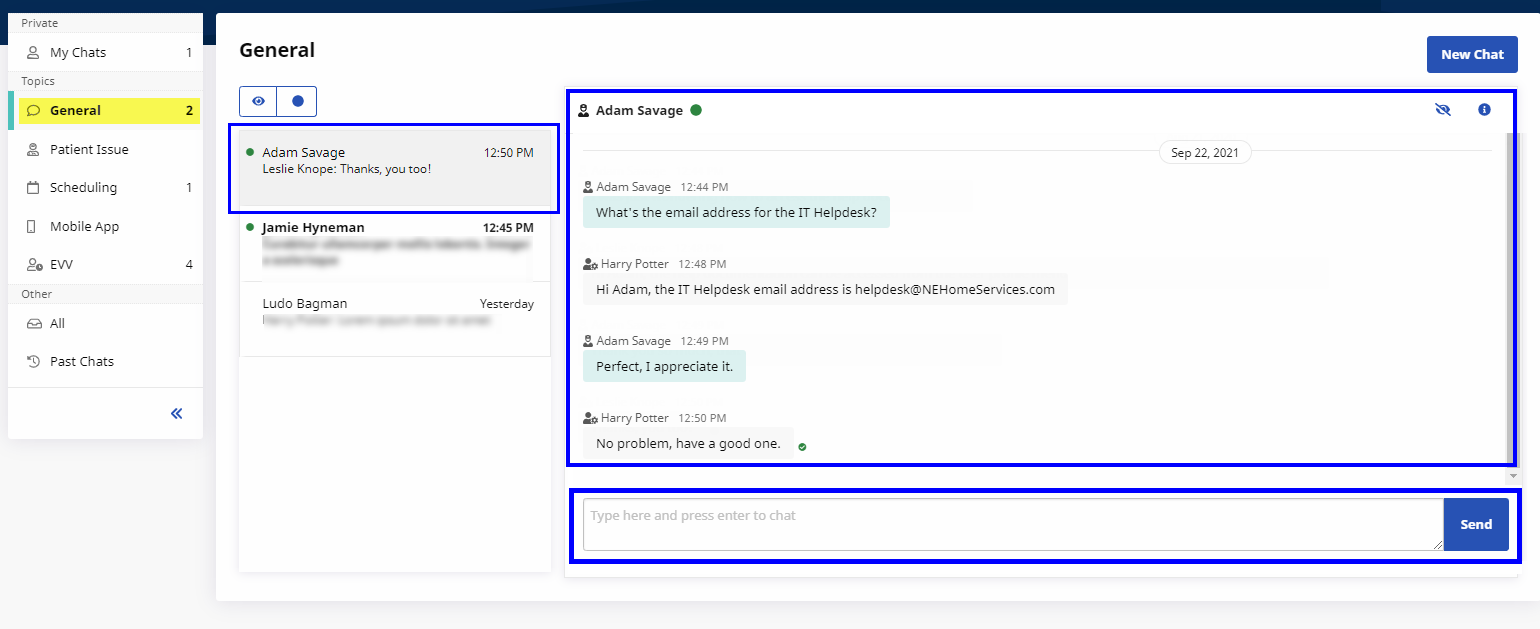Viewport: 1540px width, 629px height.
Task: Click the scrollbar down arrow in chat
Action: [1511, 476]
